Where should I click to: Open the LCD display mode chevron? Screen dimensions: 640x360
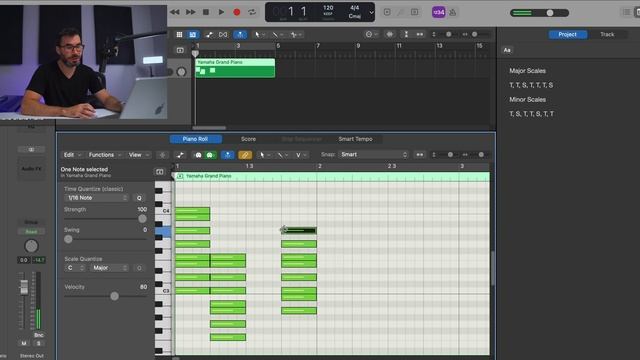[371, 12]
